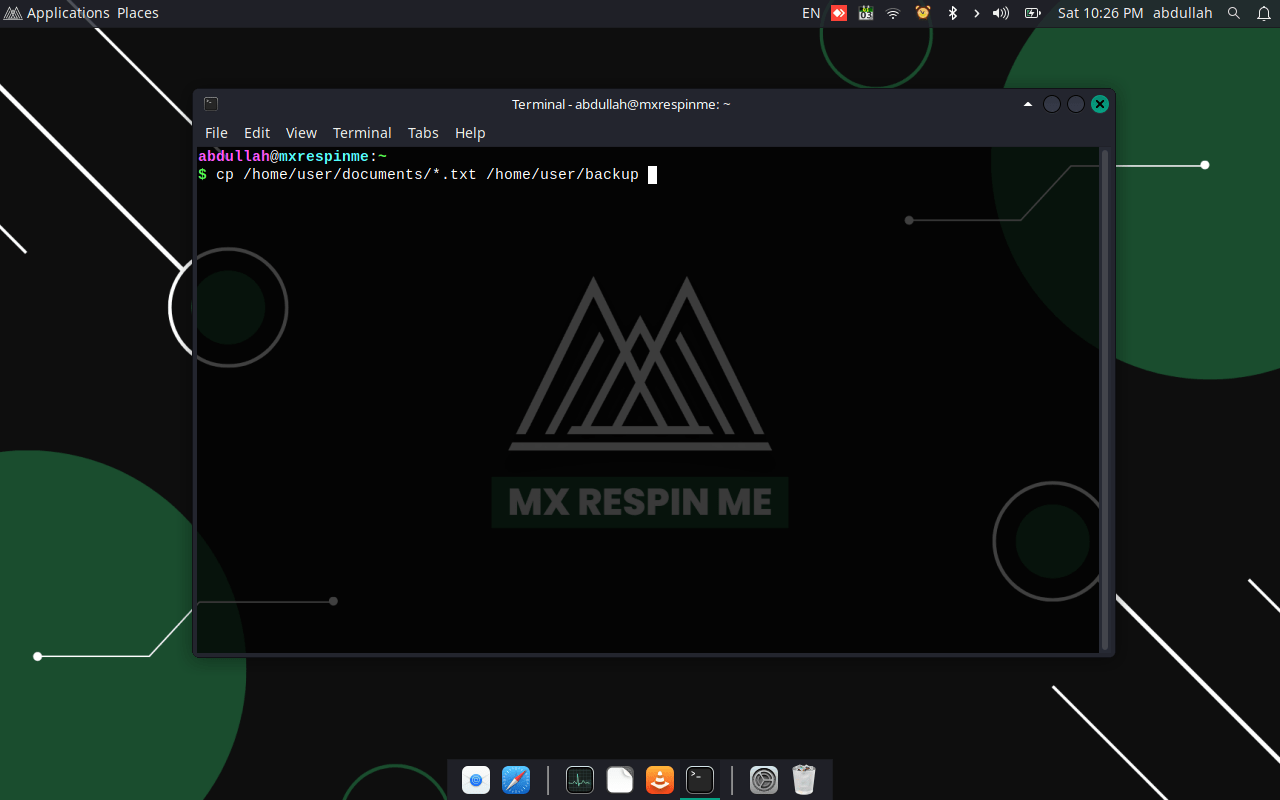1280x800 pixels.
Task: Open the EN keyboard layout indicator
Action: point(811,13)
